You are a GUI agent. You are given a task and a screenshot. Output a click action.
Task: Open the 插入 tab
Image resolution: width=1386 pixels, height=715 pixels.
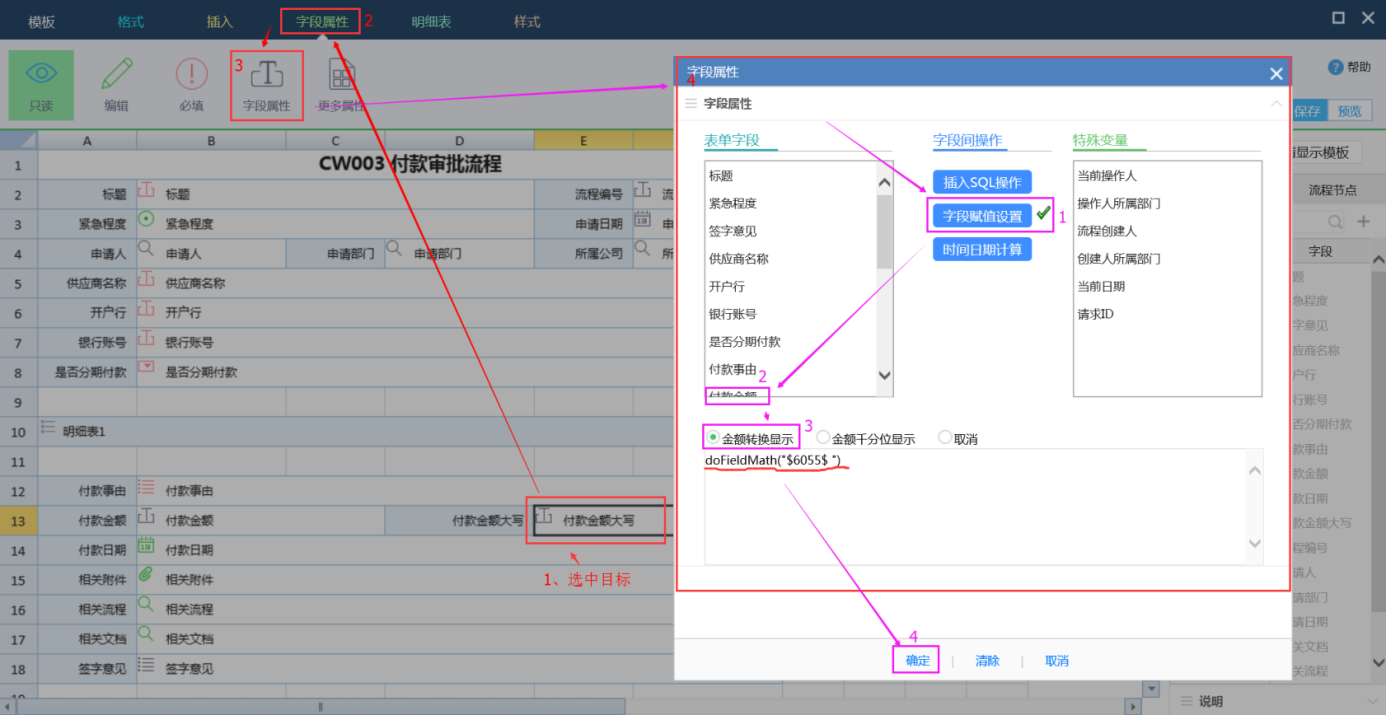(x=219, y=21)
